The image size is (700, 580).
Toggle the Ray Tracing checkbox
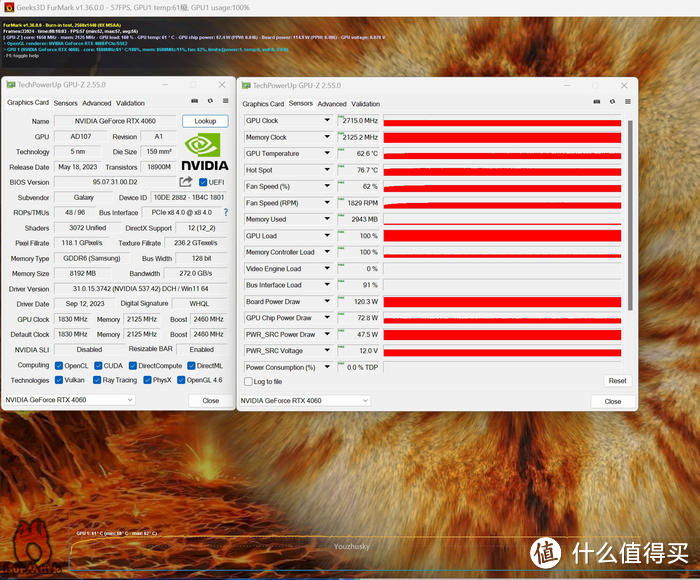coord(97,380)
